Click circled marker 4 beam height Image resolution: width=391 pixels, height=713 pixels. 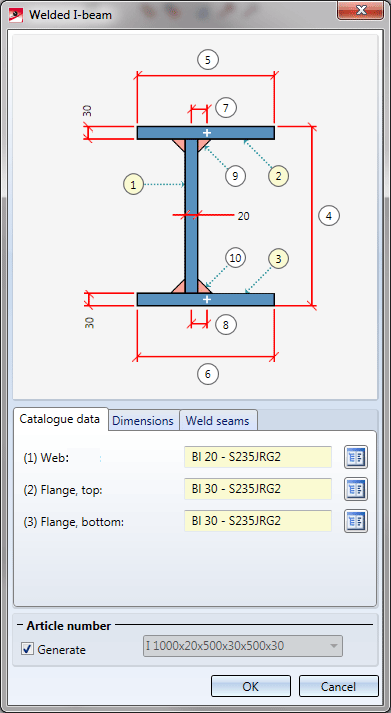[x=329, y=216]
